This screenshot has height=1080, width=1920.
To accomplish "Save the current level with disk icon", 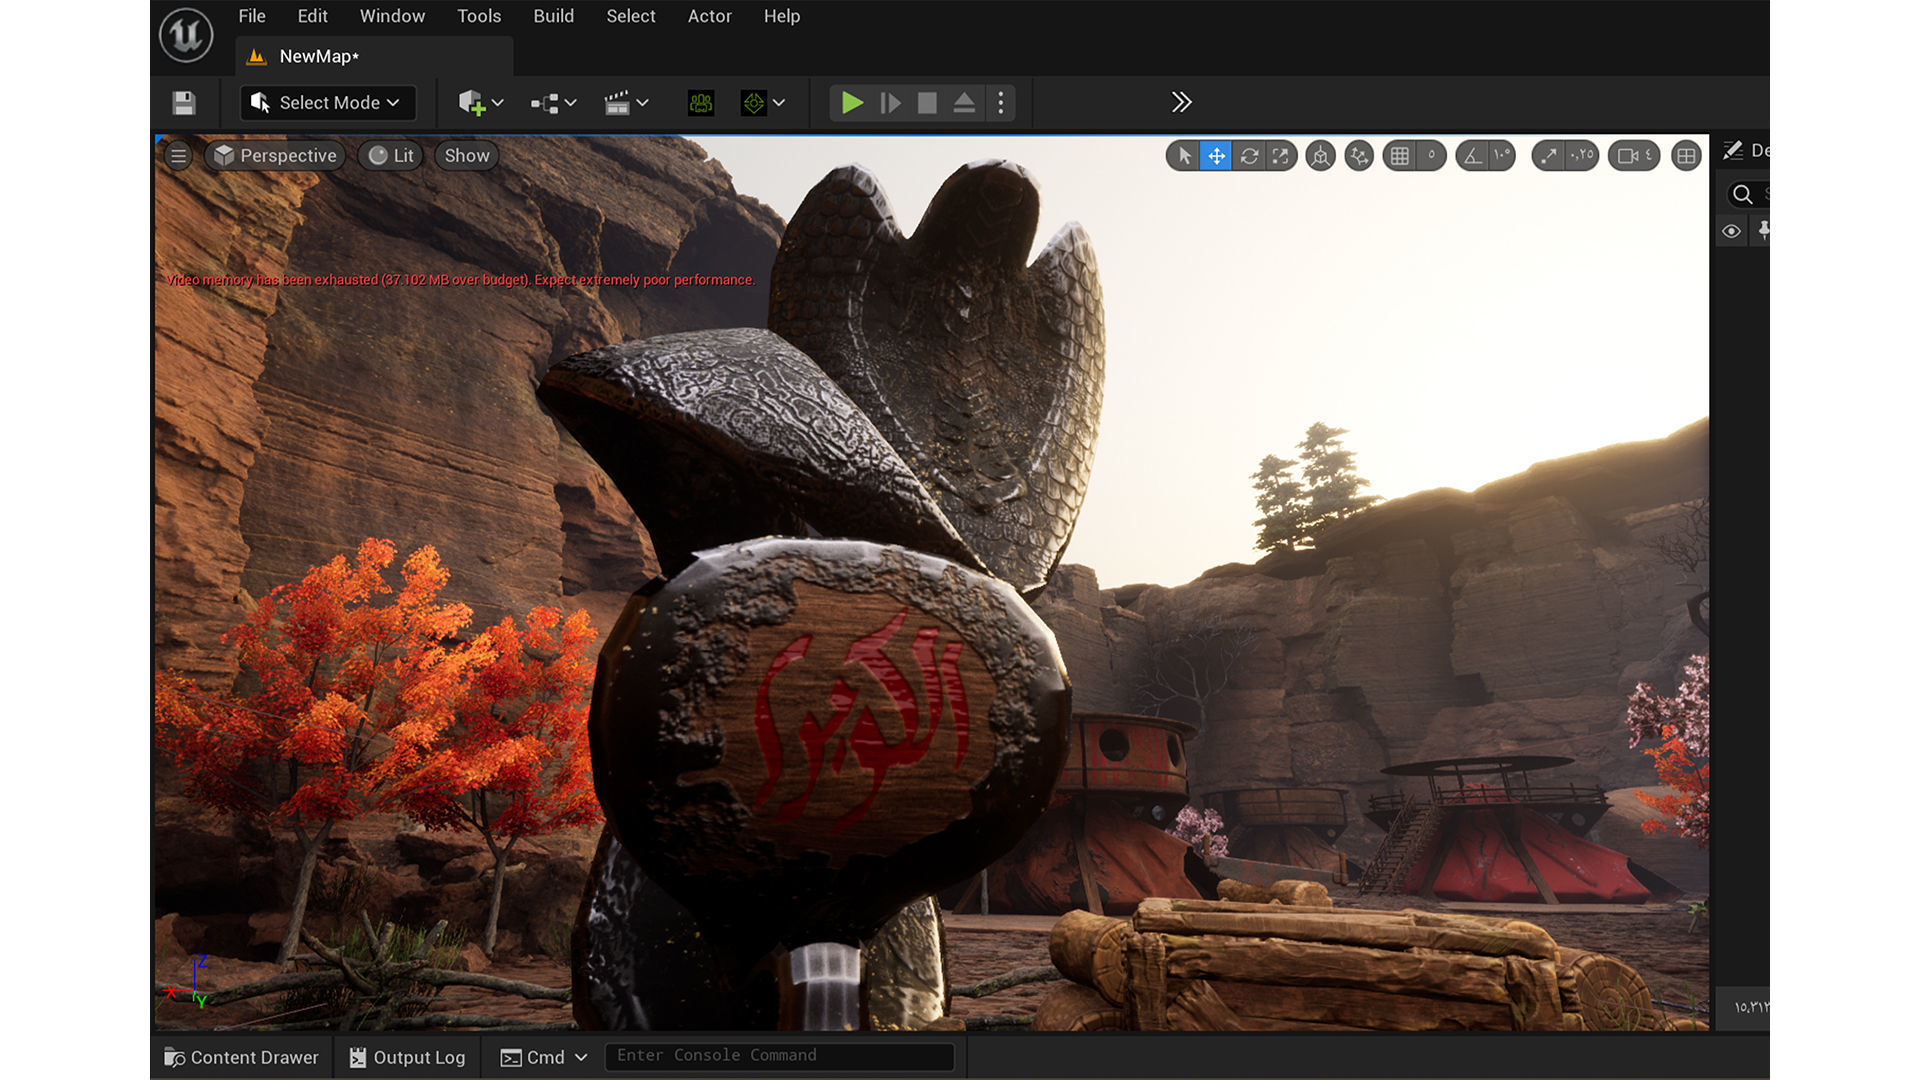I will [x=183, y=103].
